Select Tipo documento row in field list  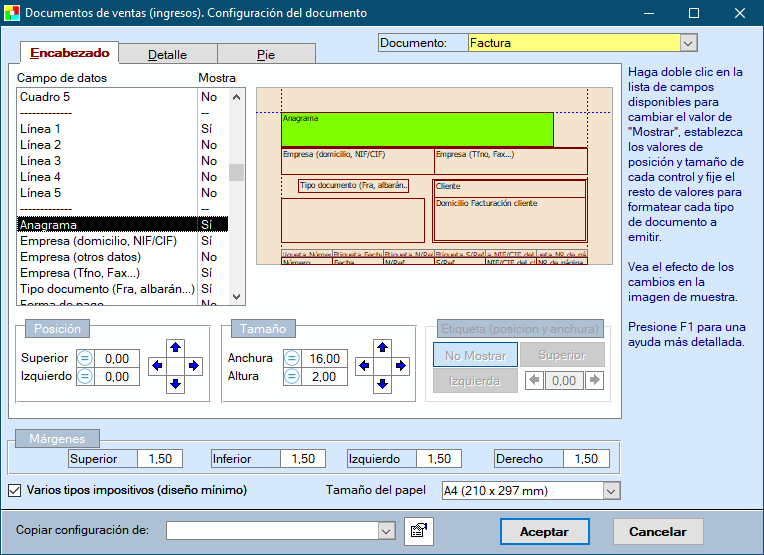tap(107, 289)
